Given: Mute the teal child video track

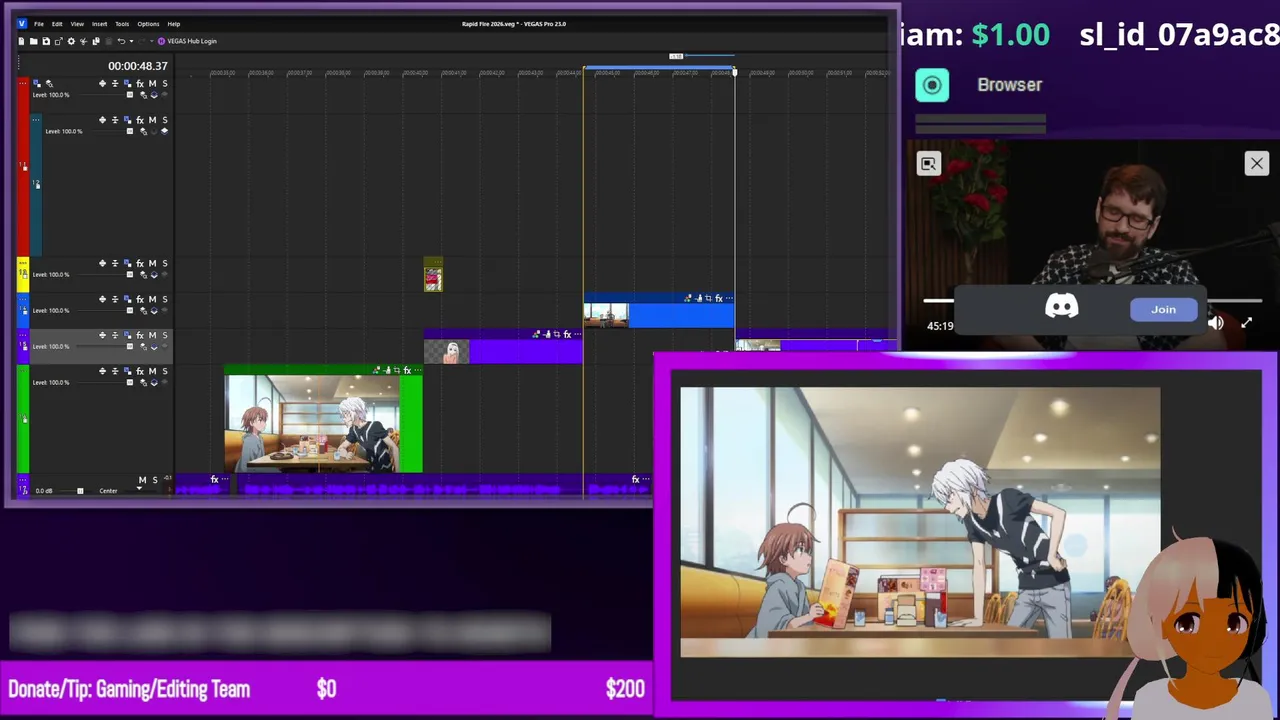Looking at the screenshot, I should [152, 119].
